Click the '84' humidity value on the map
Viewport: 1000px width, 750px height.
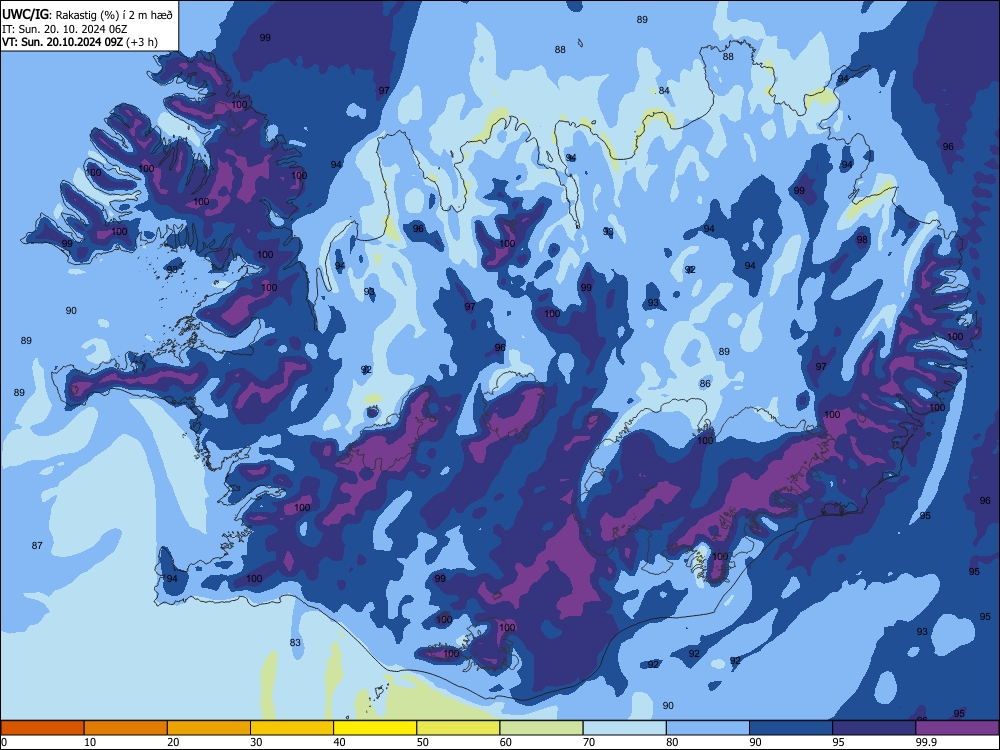(x=664, y=91)
